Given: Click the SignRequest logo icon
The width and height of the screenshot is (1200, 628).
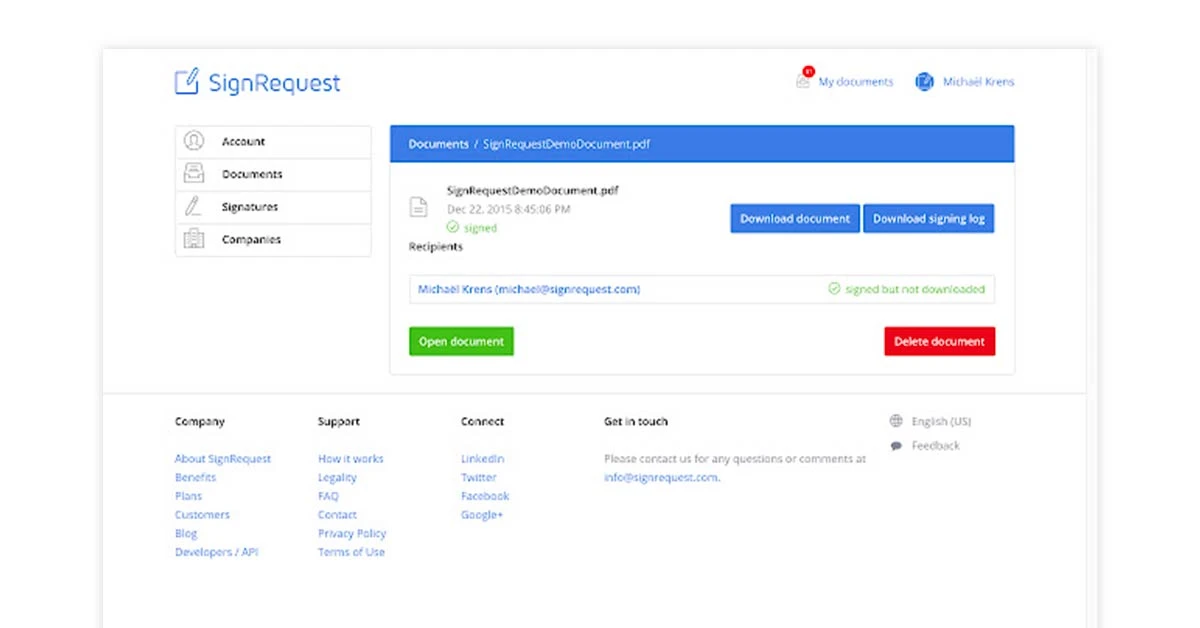Looking at the screenshot, I should click(x=187, y=81).
